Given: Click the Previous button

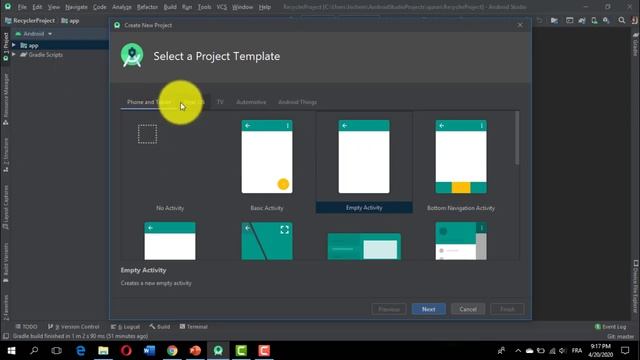Looking at the screenshot, I should (389, 309).
